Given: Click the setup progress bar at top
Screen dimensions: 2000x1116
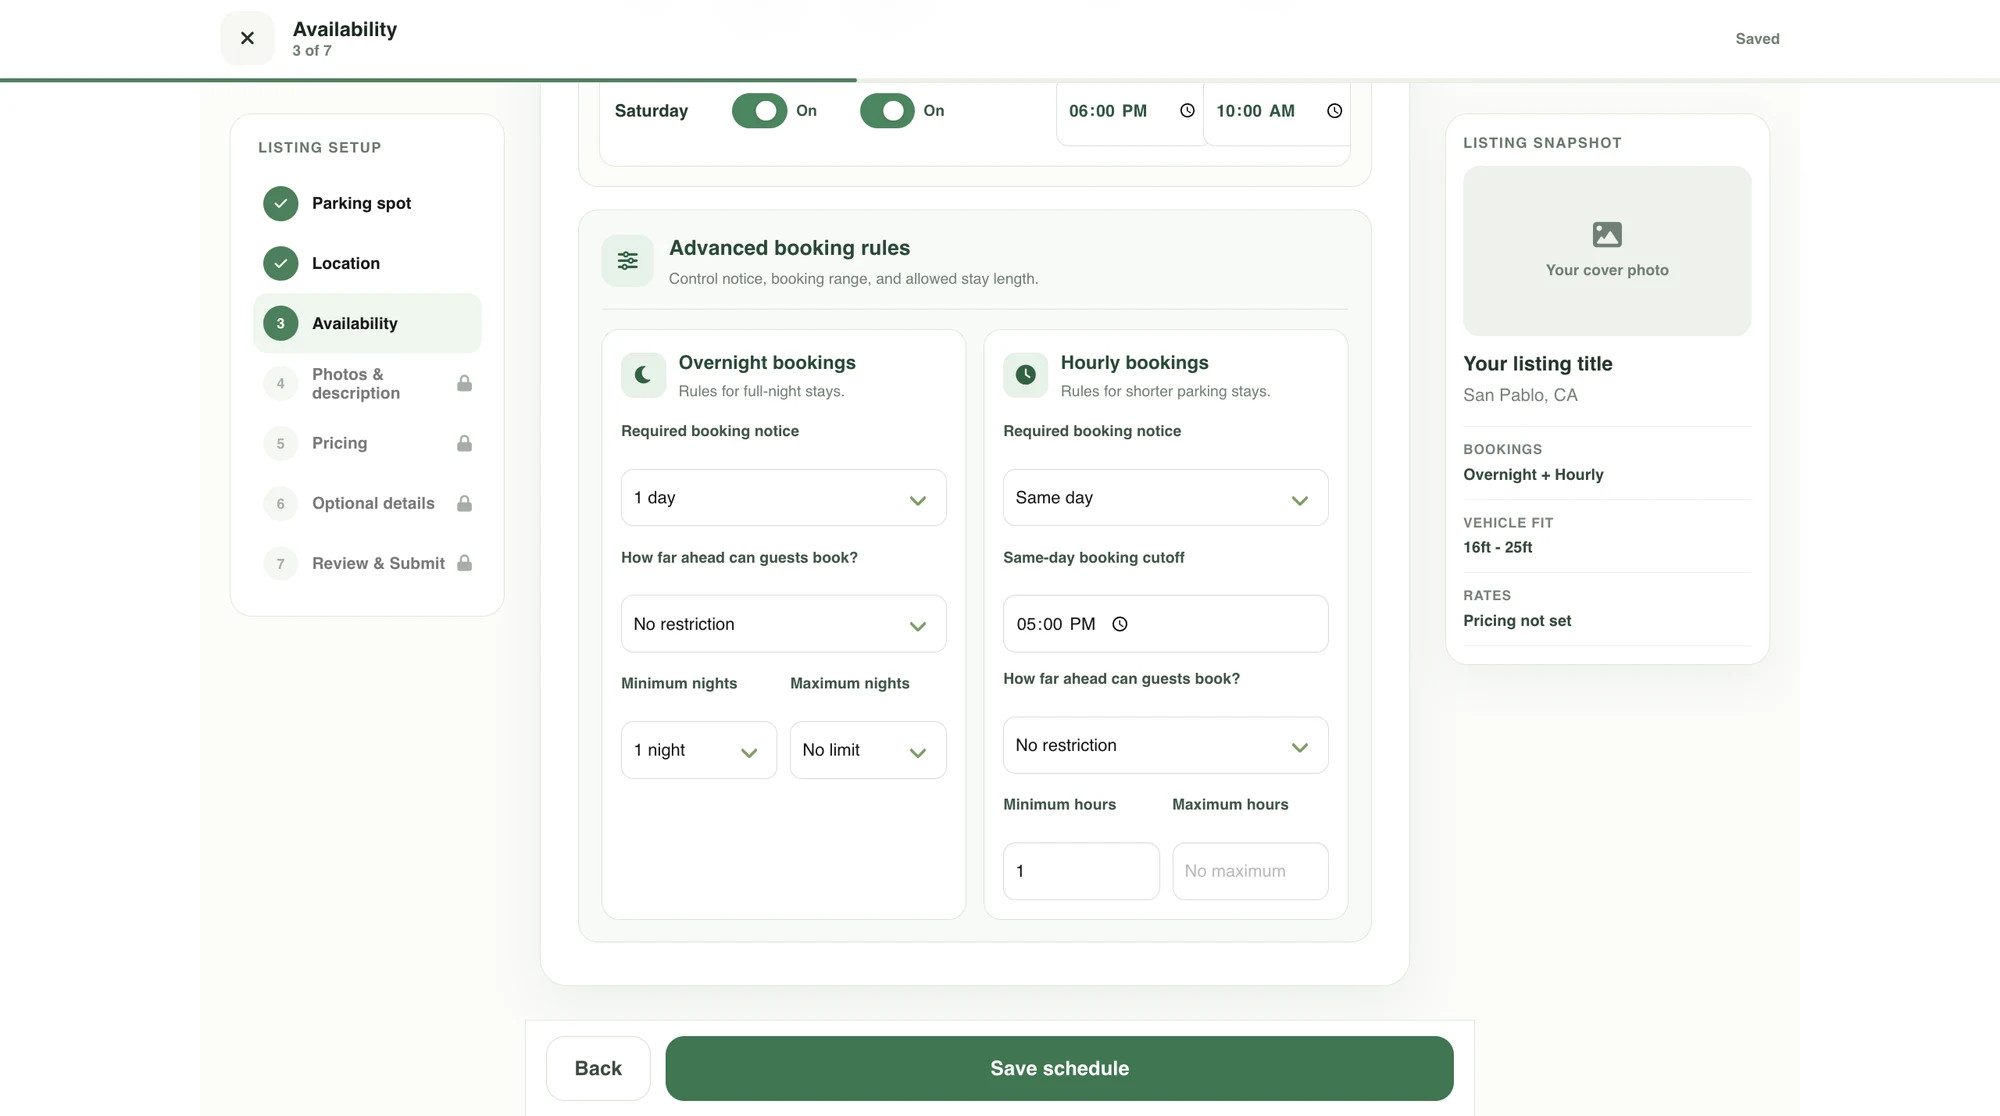Looking at the screenshot, I should 1000,80.
